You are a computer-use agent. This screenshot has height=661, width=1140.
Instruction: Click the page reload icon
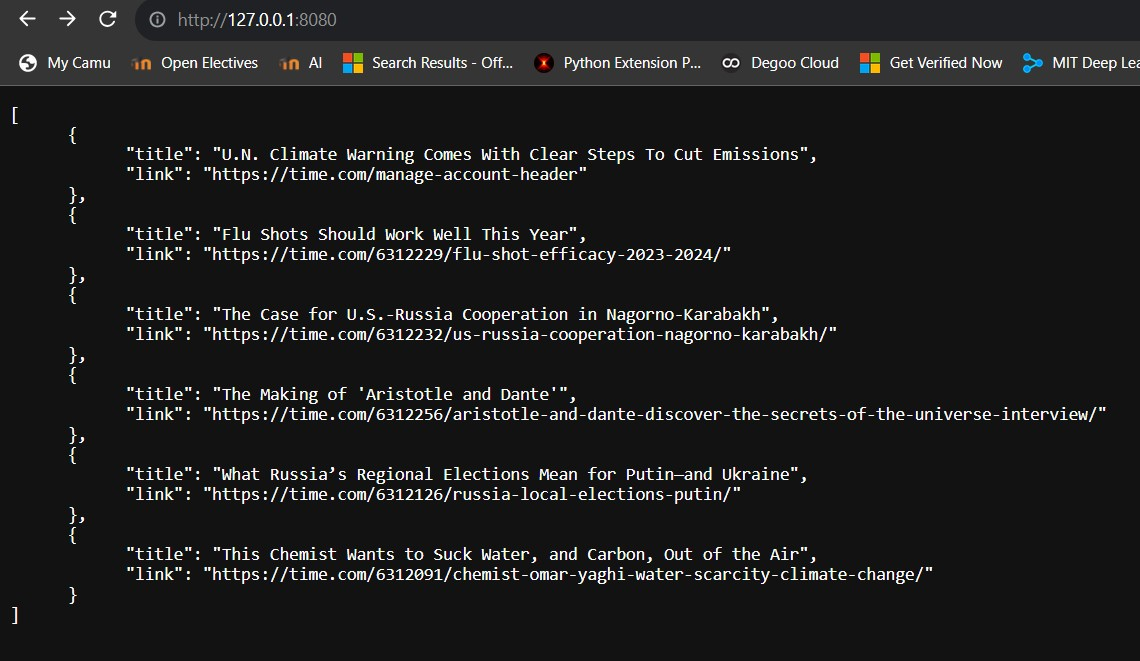109,20
